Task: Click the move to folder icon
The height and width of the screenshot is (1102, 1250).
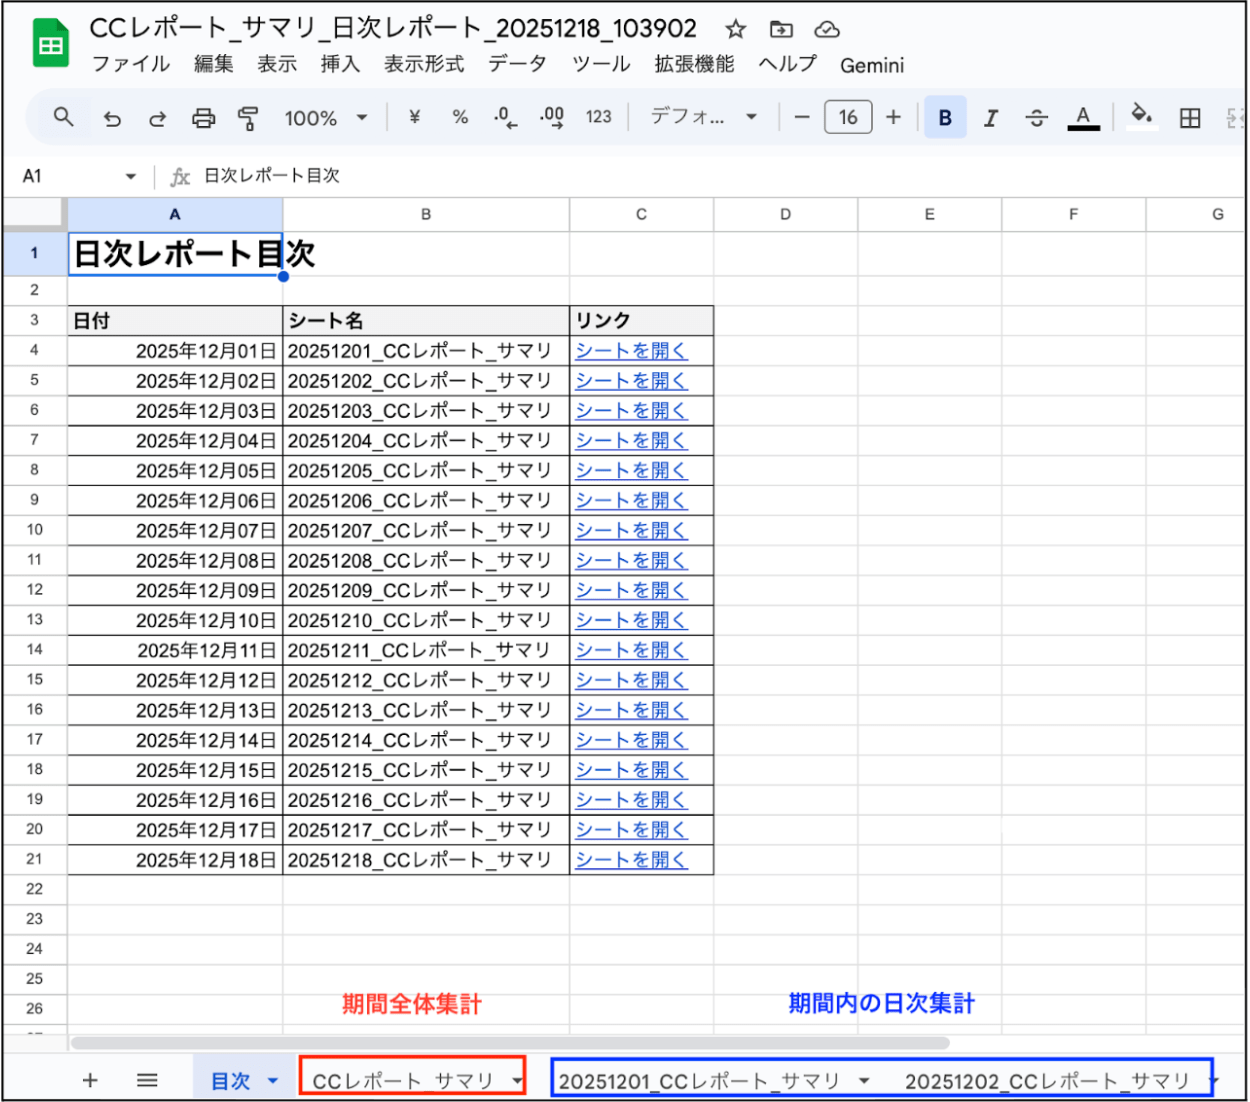Action: point(781,29)
